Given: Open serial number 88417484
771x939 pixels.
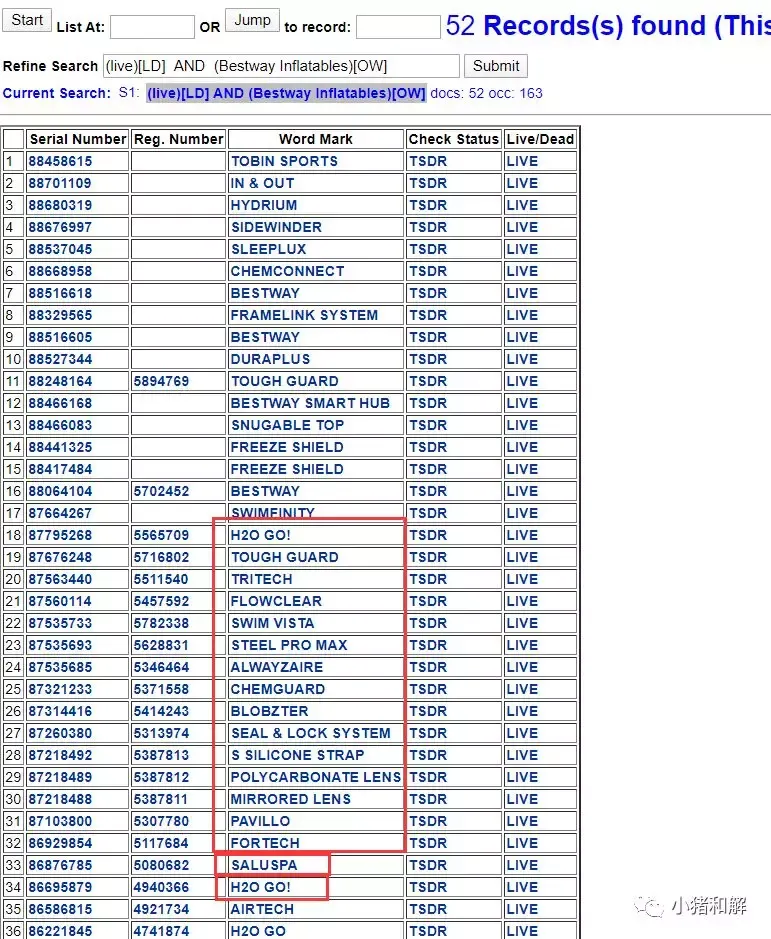Looking at the screenshot, I should pyautogui.click(x=60, y=470).
